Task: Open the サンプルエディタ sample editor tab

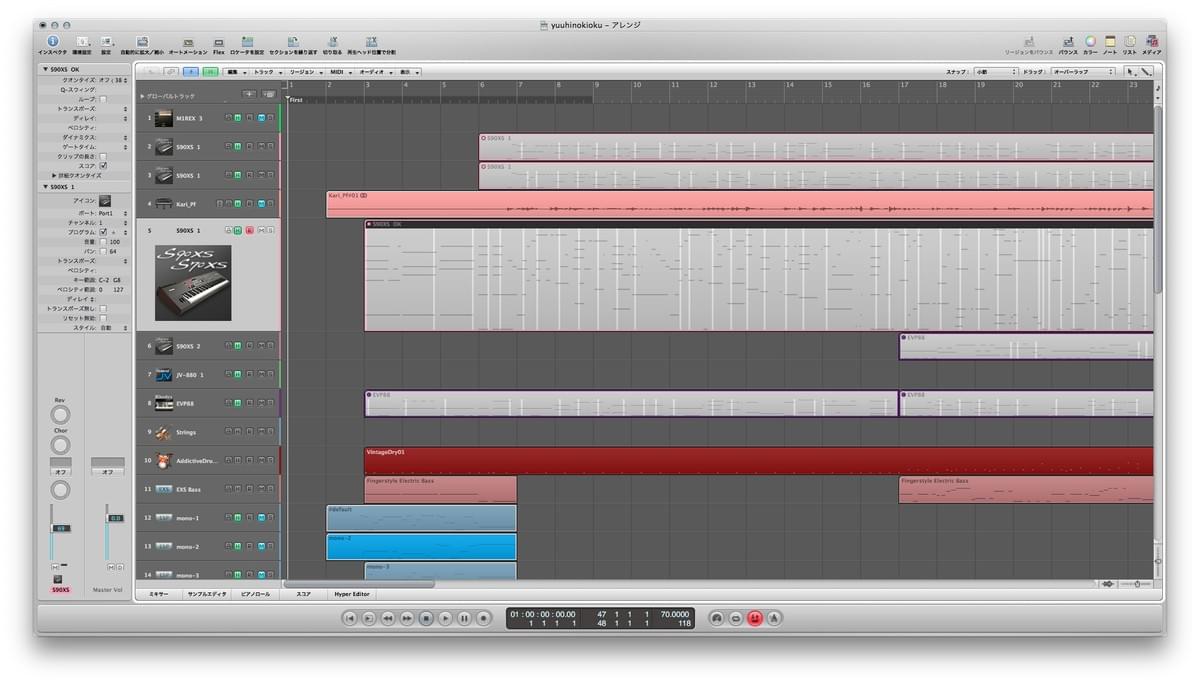Action: tap(207, 594)
